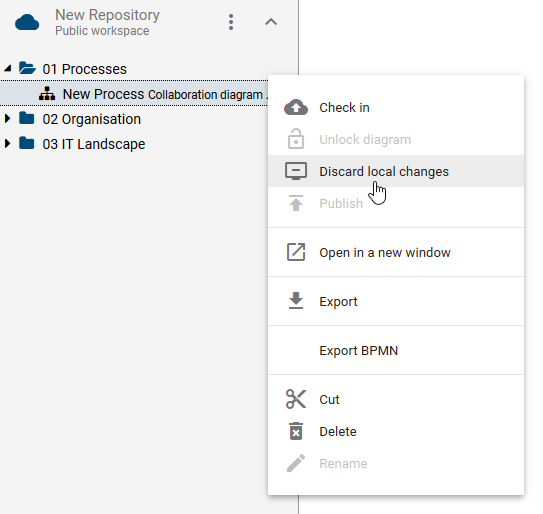The height and width of the screenshot is (514, 543).
Task: Click the Delete trash bin icon
Action: (296, 431)
